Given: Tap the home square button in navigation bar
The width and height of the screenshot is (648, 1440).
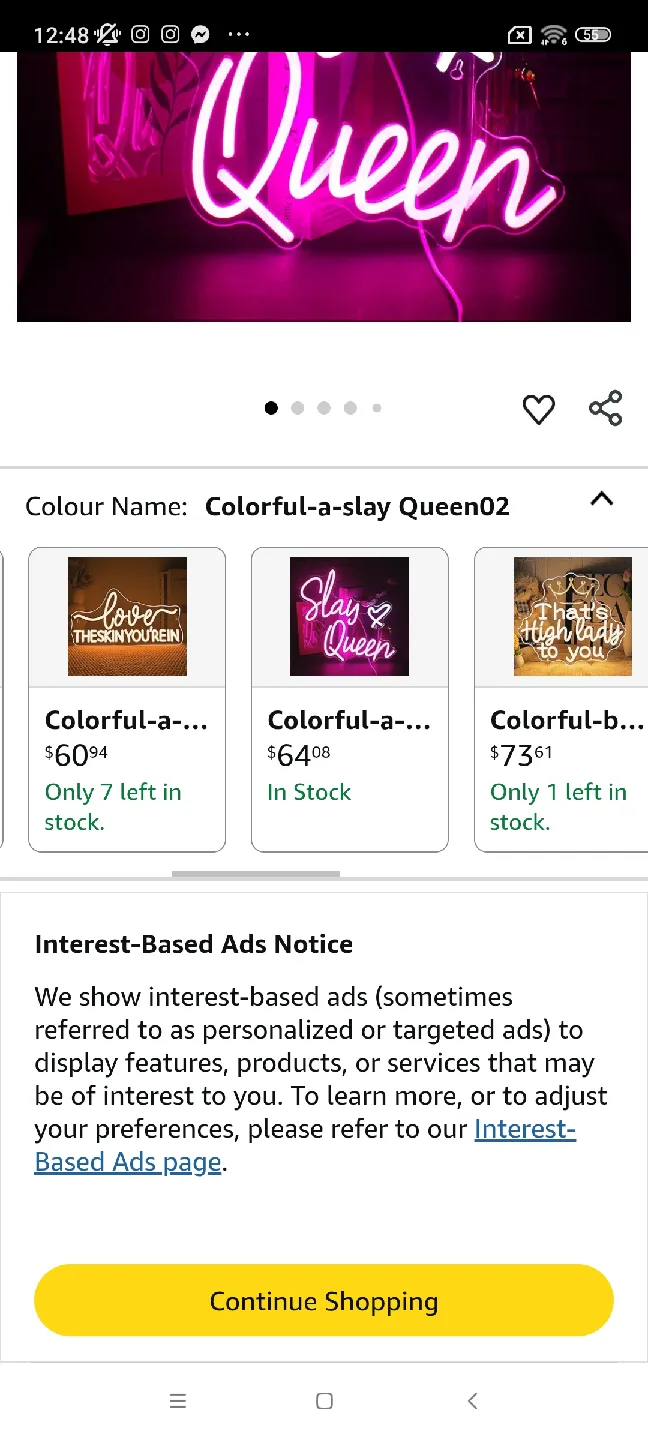Looking at the screenshot, I should 324,1401.
